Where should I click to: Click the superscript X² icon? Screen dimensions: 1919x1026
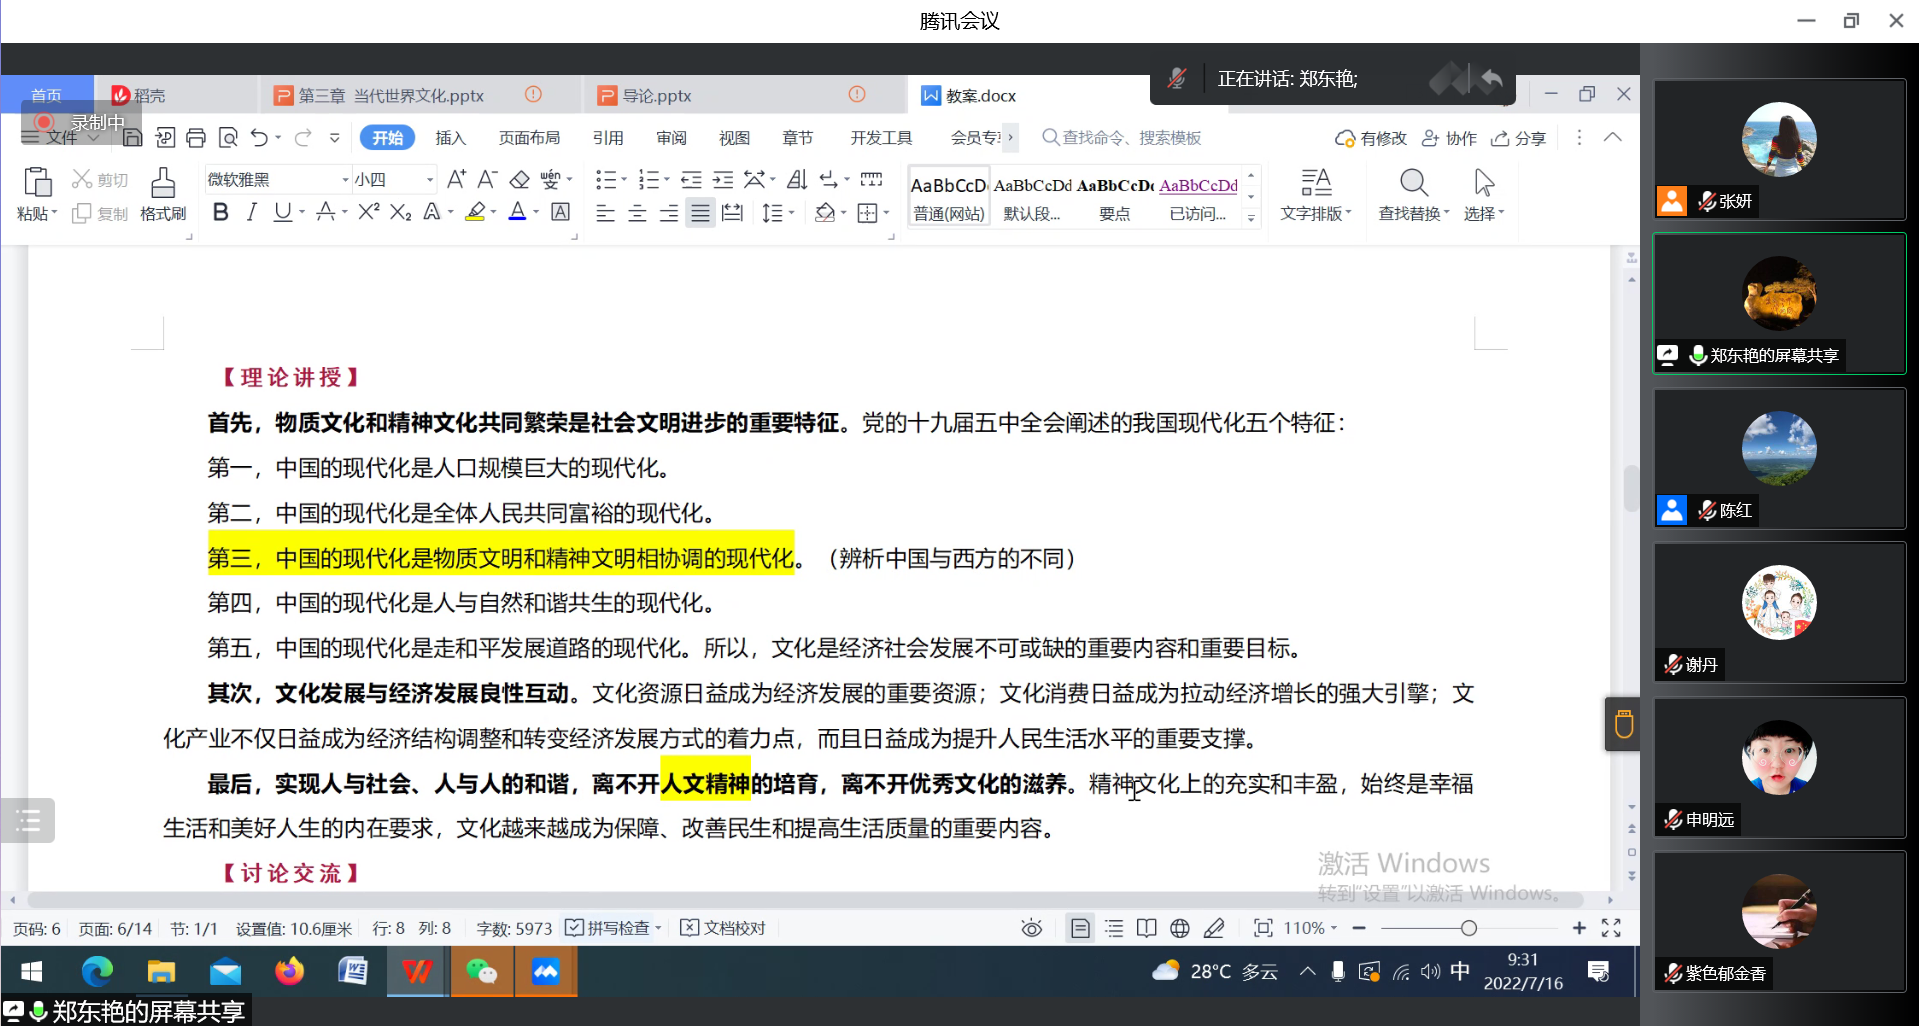368,212
